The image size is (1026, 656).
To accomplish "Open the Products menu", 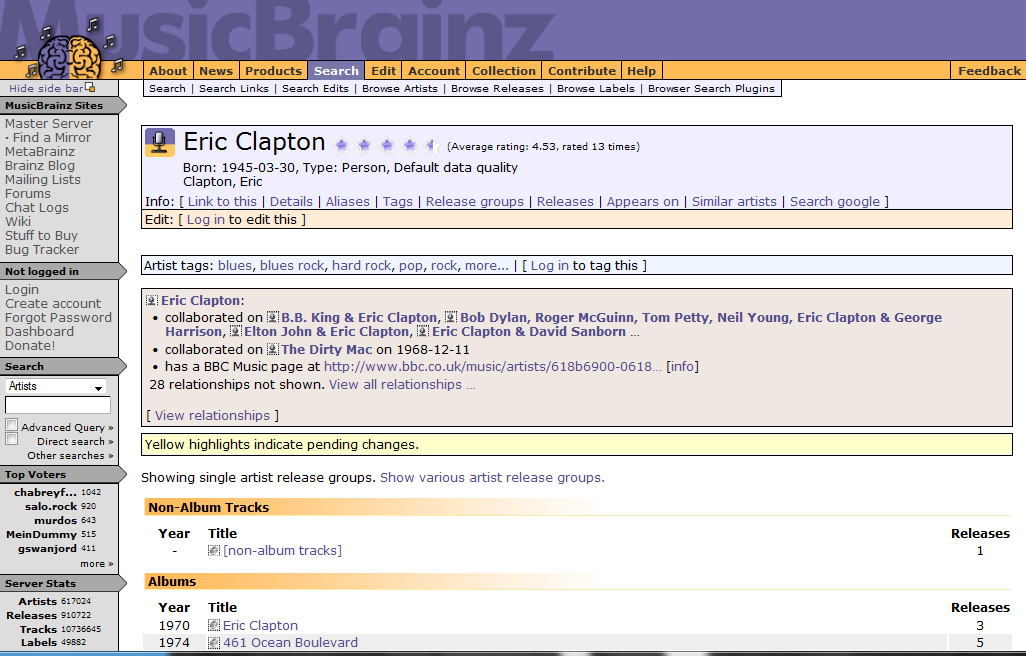I will (x=274, y=71).
